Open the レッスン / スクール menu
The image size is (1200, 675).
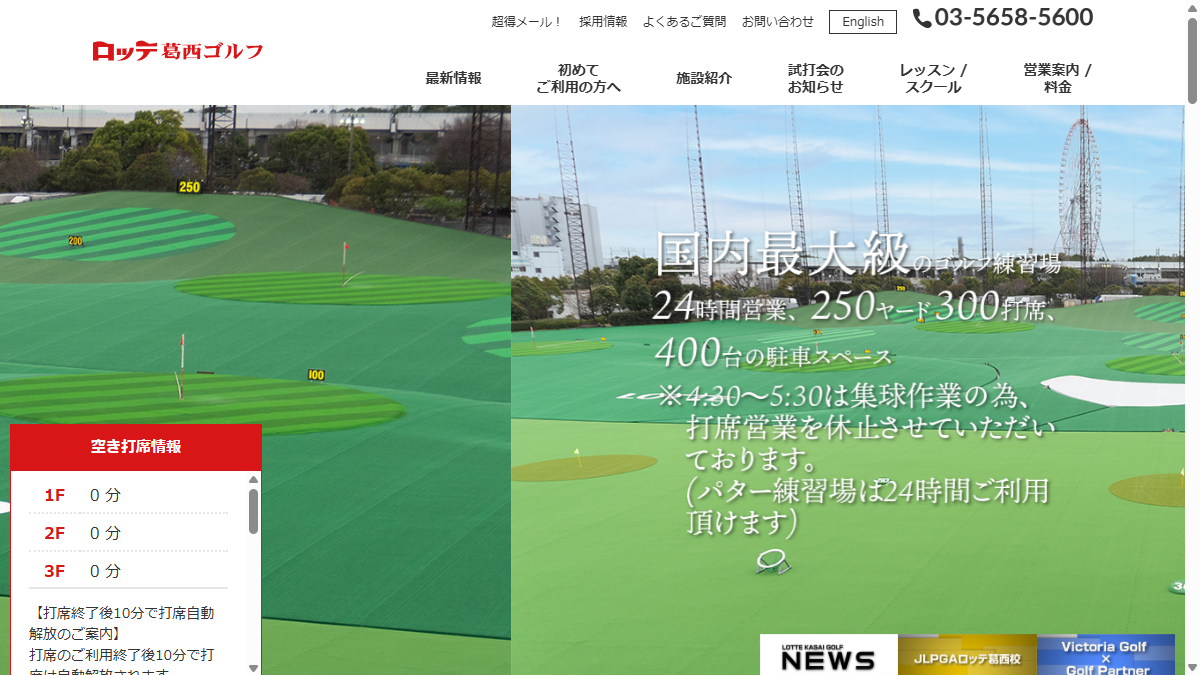[x=933, y=78]
